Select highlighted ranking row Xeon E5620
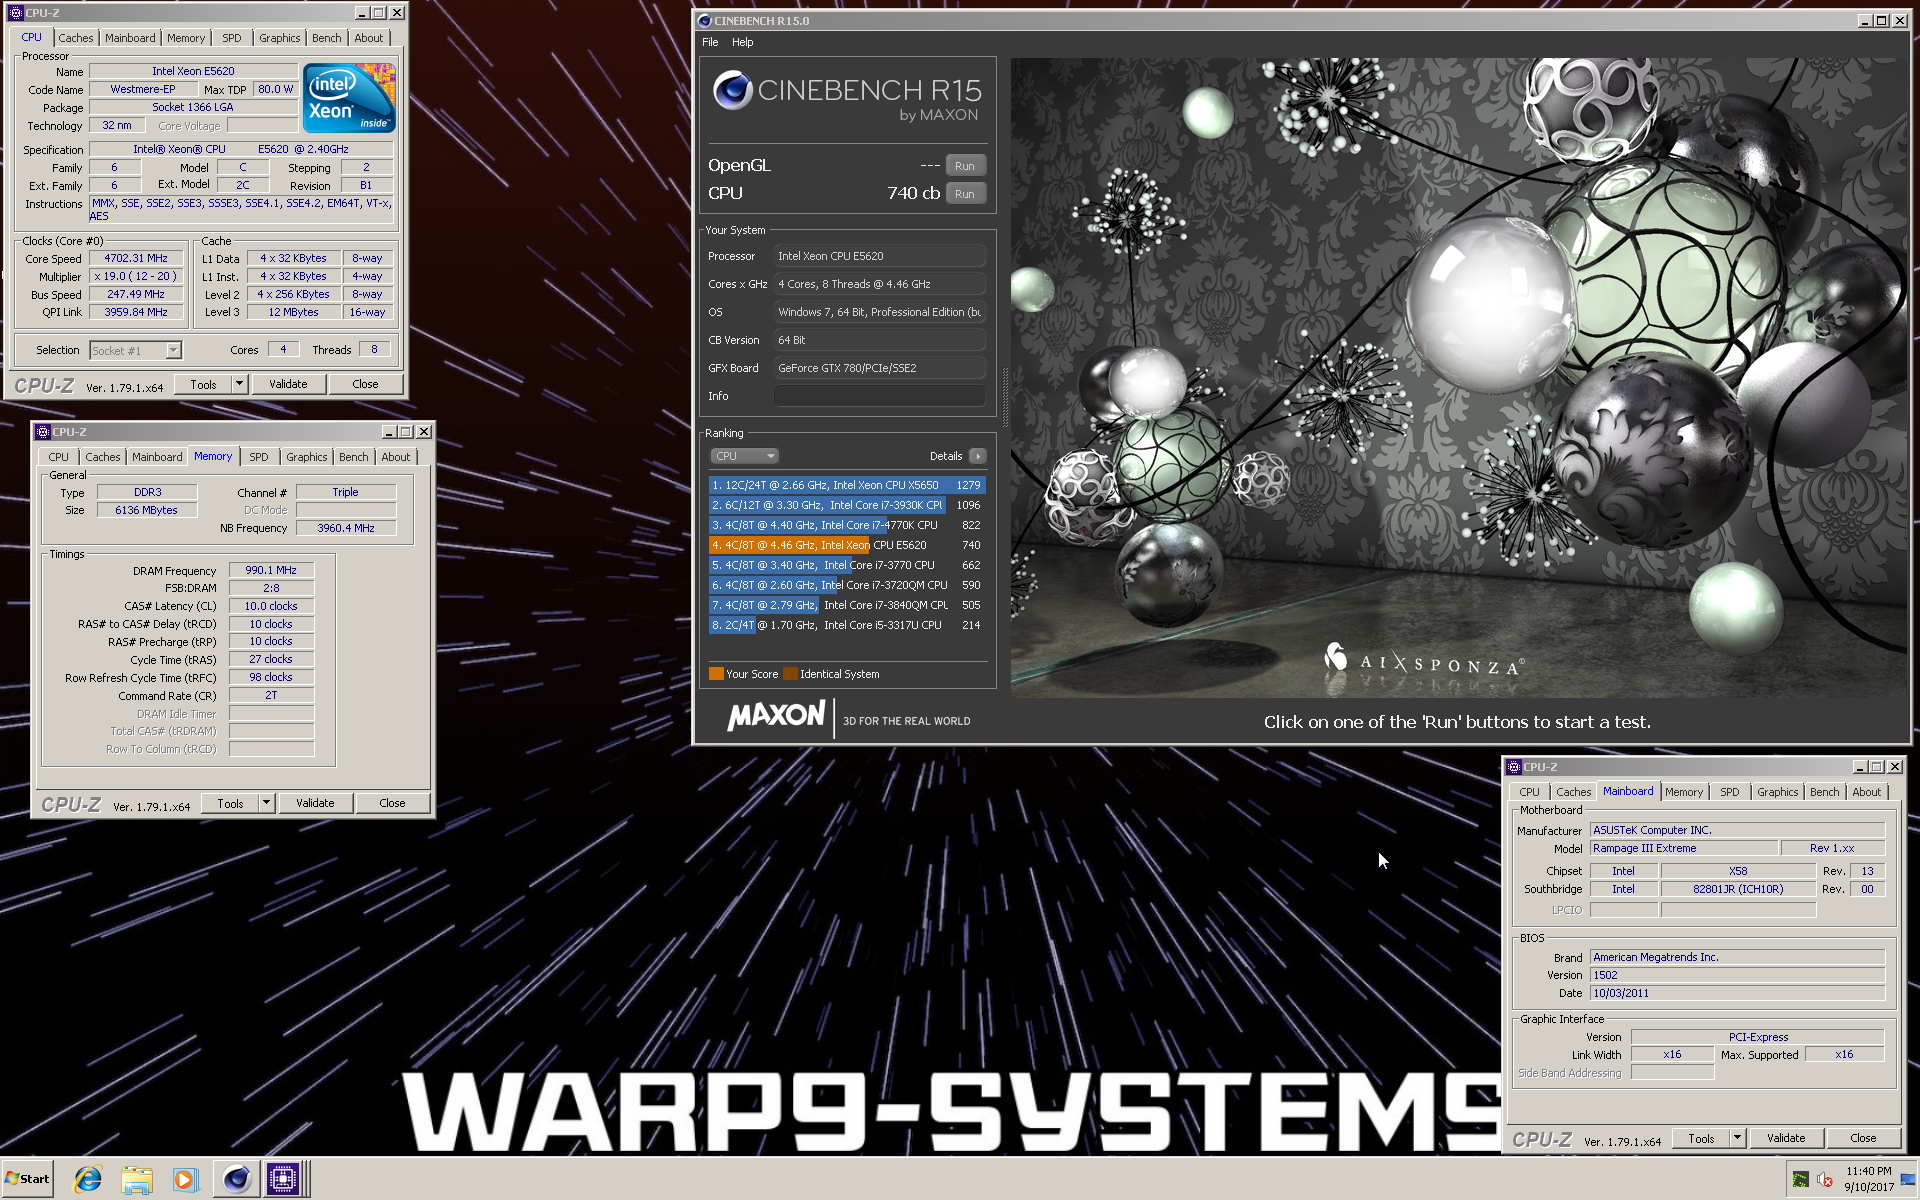The image size is (1920, 1200). tap(847, 545)
